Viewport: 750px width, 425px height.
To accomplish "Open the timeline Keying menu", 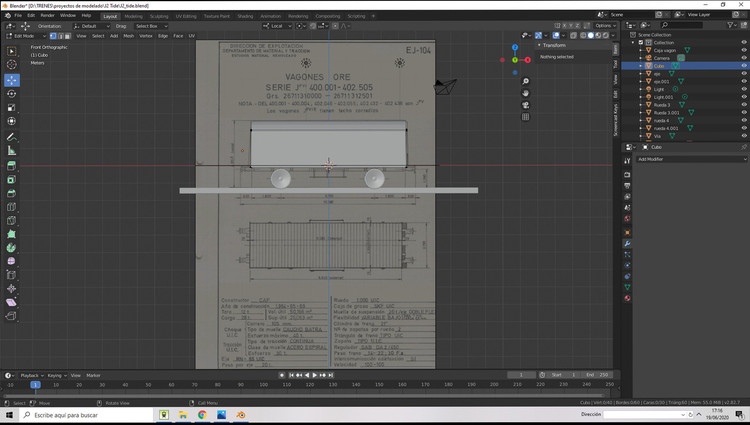I will pyautogui.click(x=56, y=375).
